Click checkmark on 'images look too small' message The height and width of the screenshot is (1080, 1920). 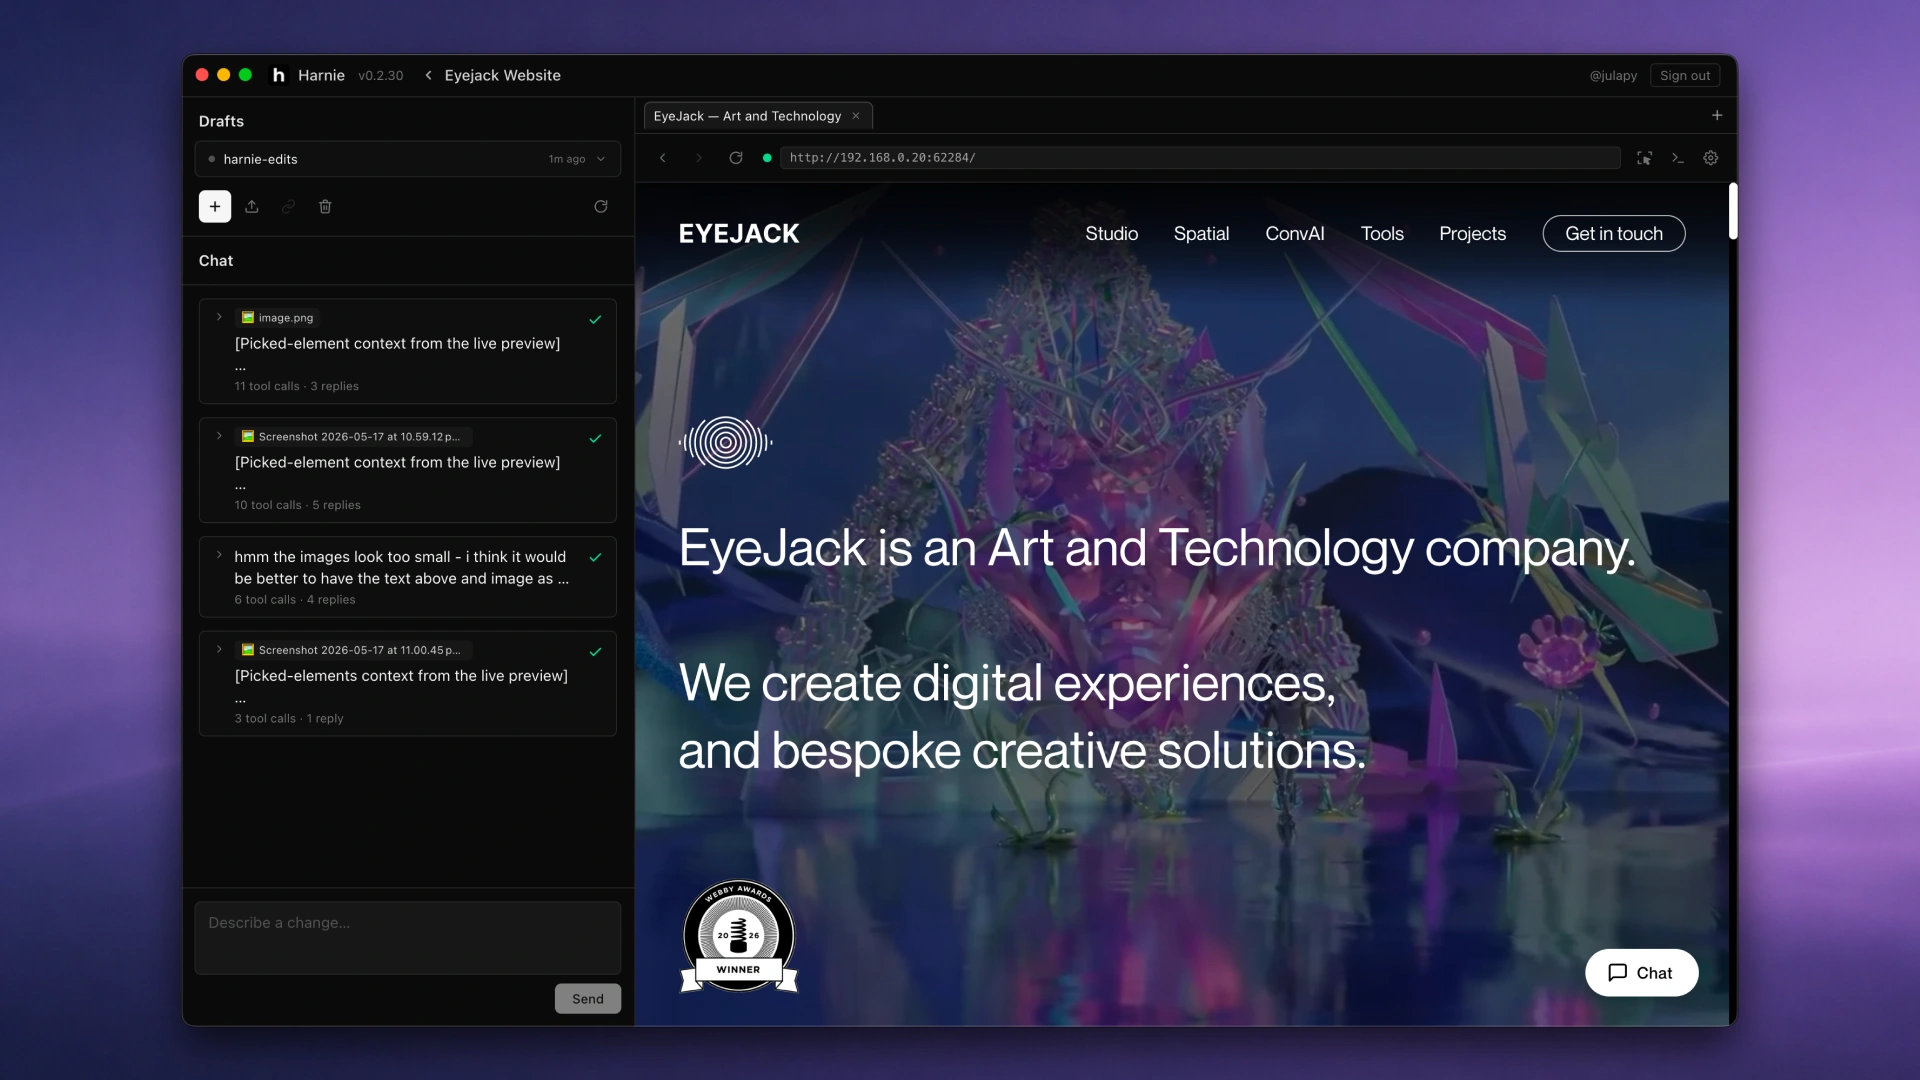pos(595,557)
